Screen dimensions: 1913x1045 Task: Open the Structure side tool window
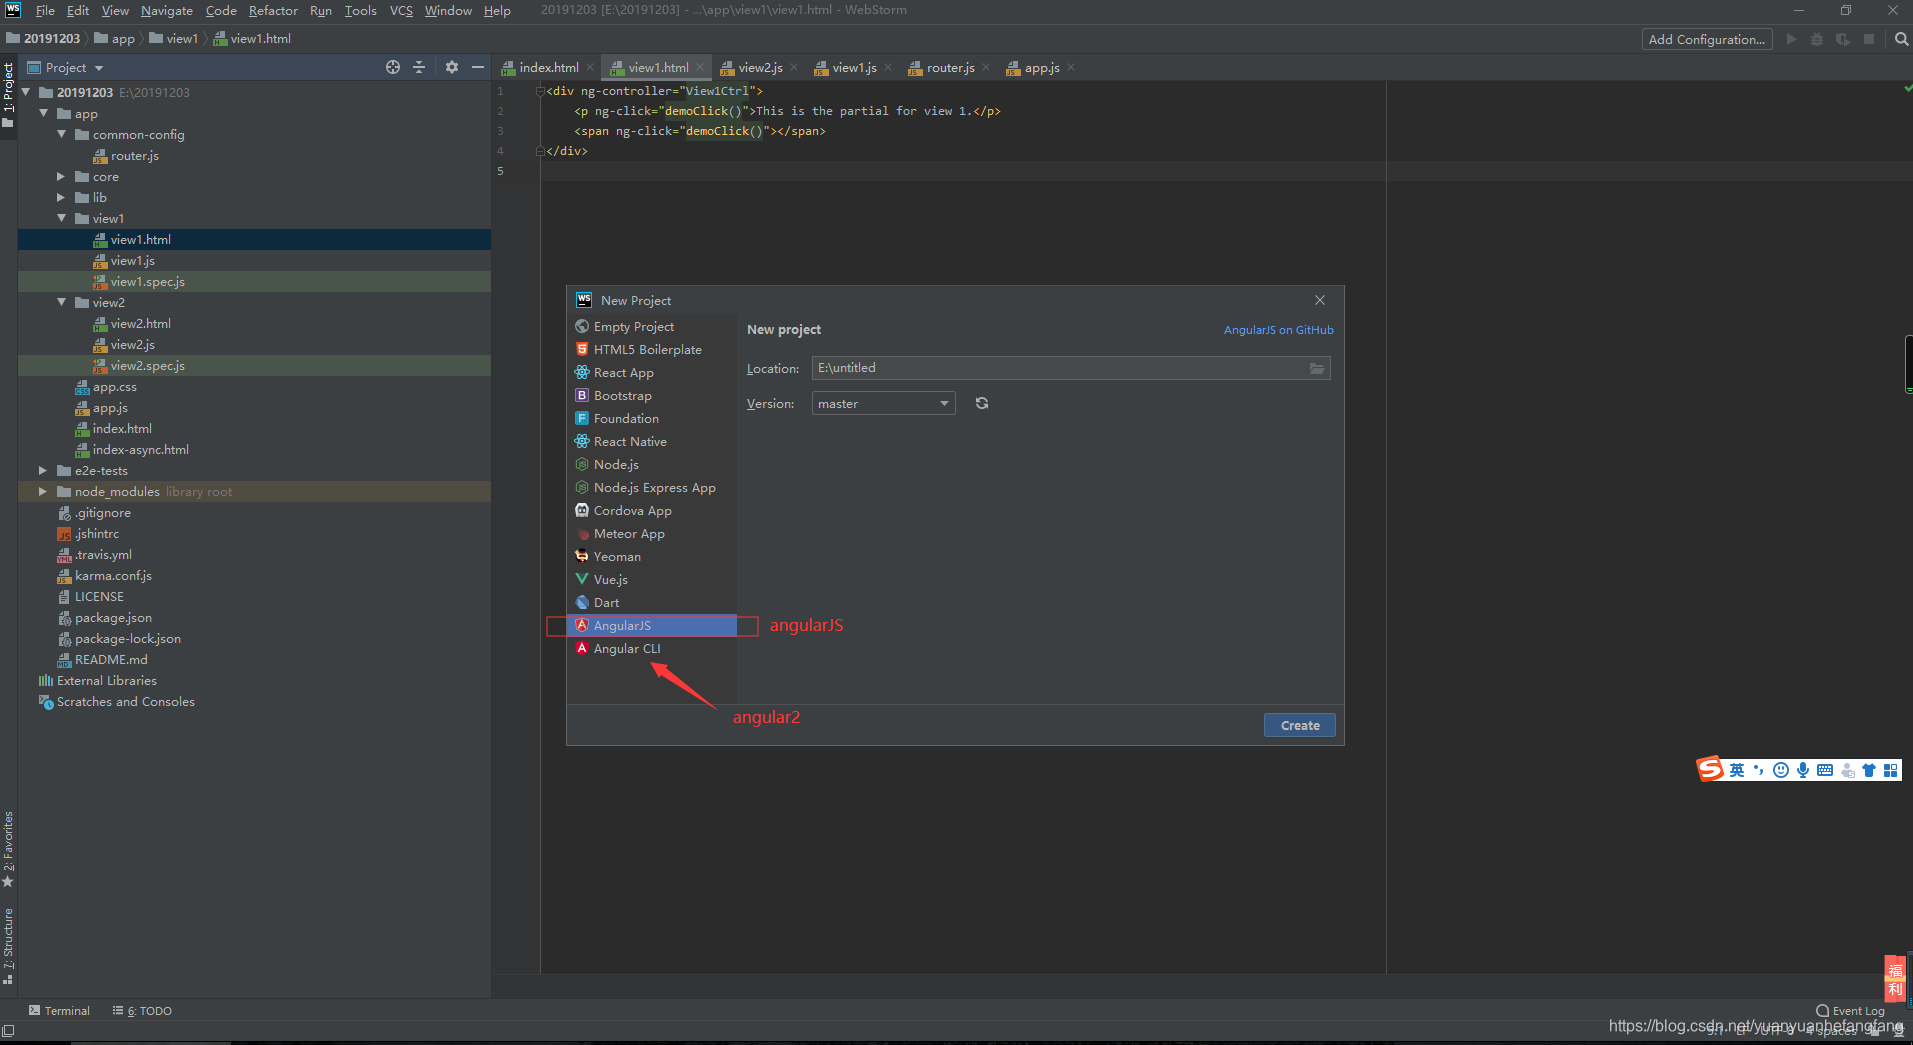pyautogui.click(x=8, y=946)
